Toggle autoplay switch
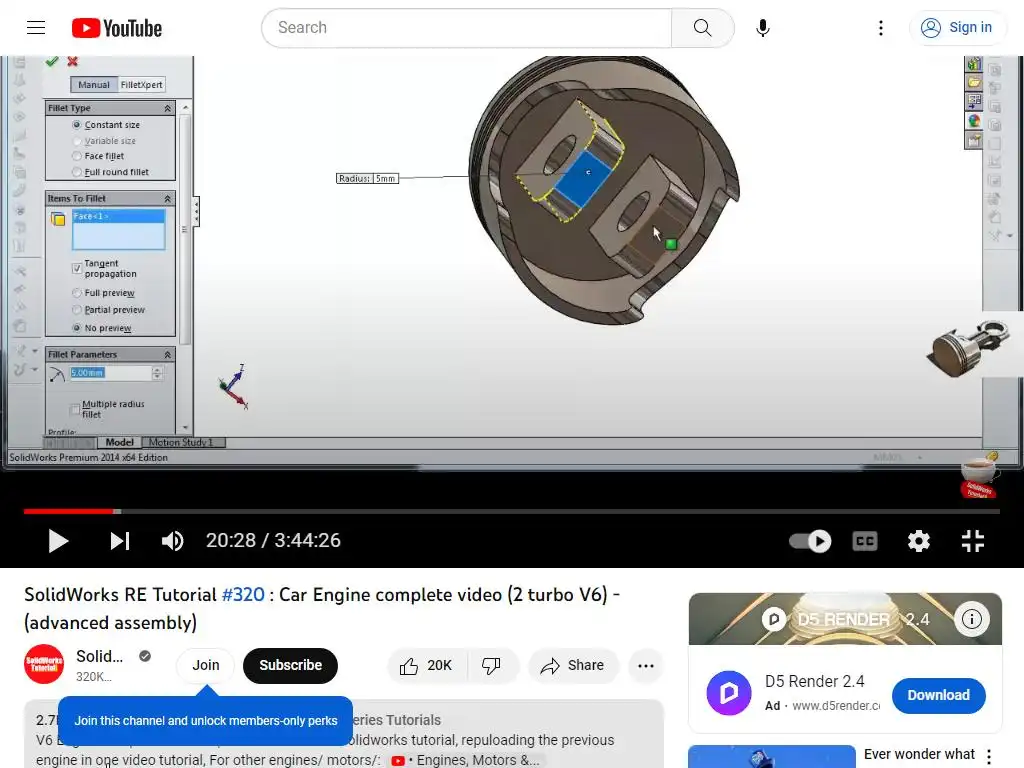Image resolution: width=1024 pixels, height=768 pixels. (x=810, y=541)
